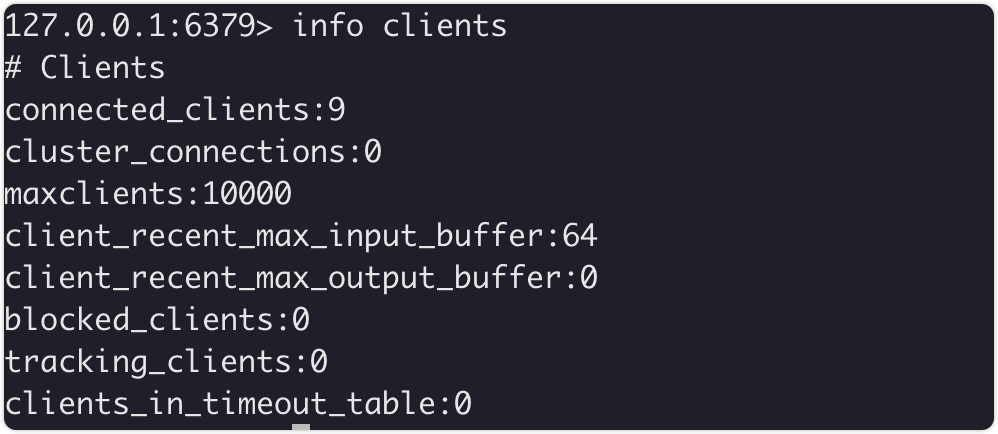998x434 pixels.
Task: Click the maxclients key name
Action: [94, 194]
